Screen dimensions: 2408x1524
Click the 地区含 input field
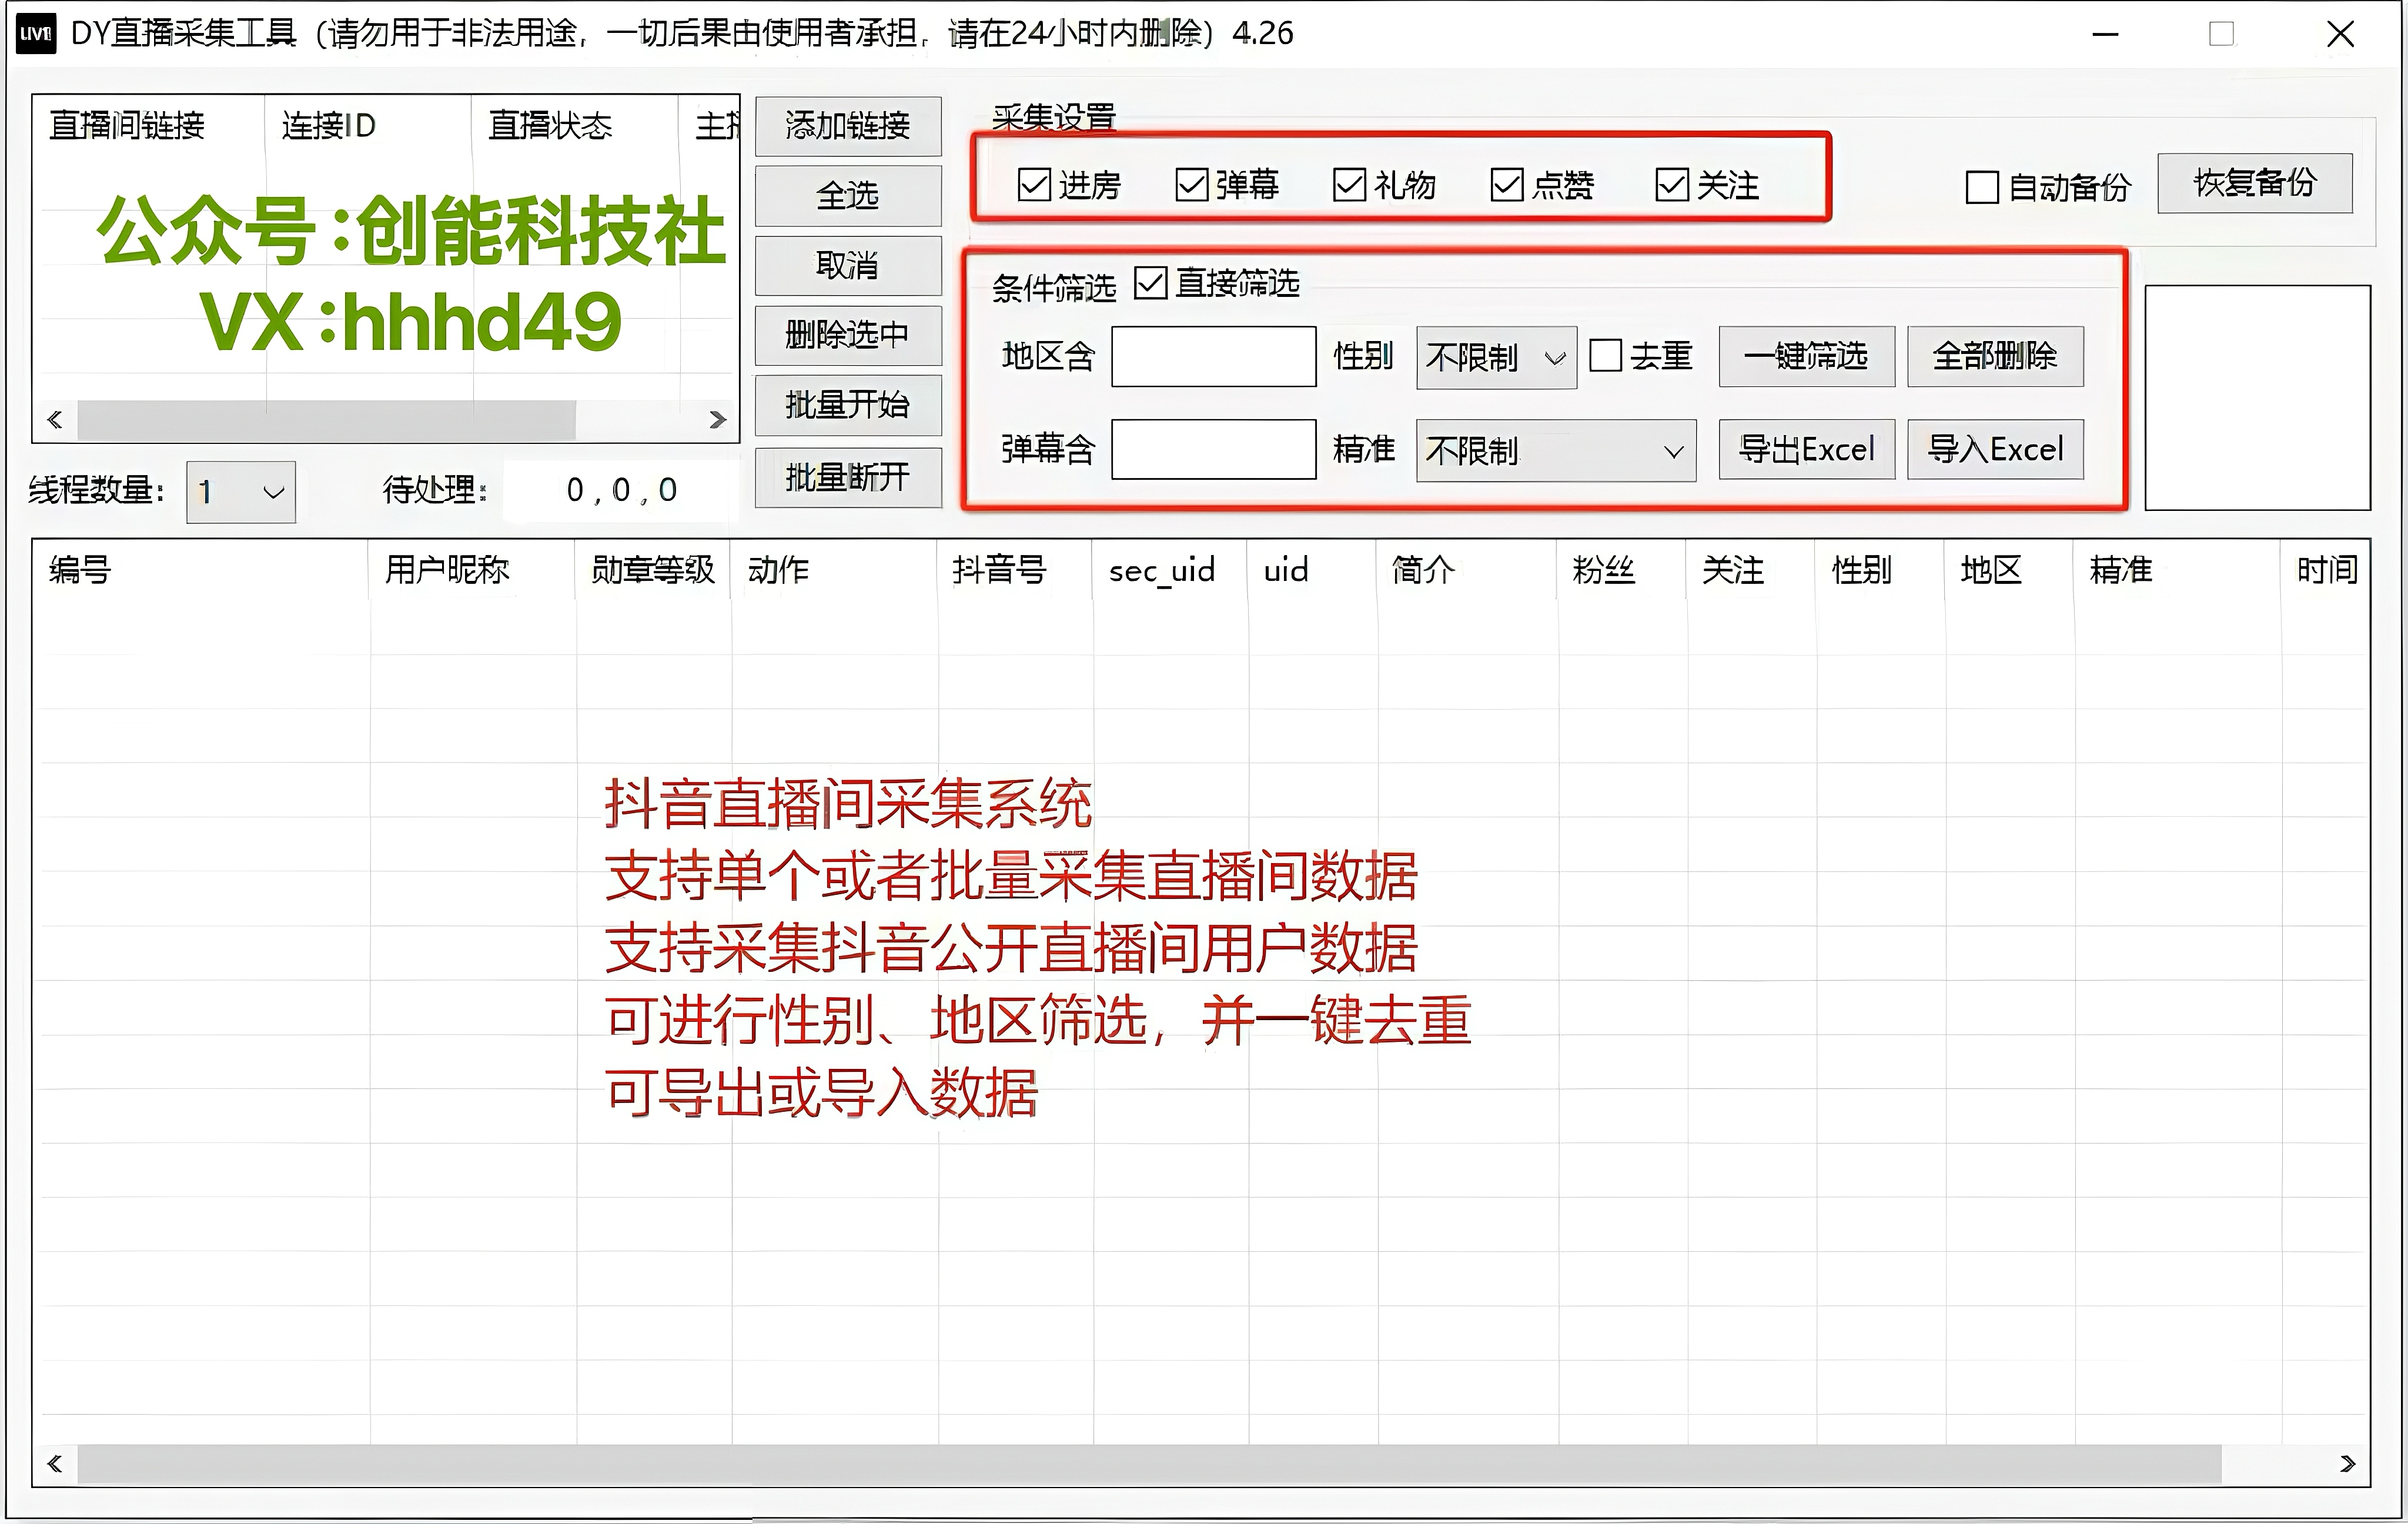pos(1214,356)
